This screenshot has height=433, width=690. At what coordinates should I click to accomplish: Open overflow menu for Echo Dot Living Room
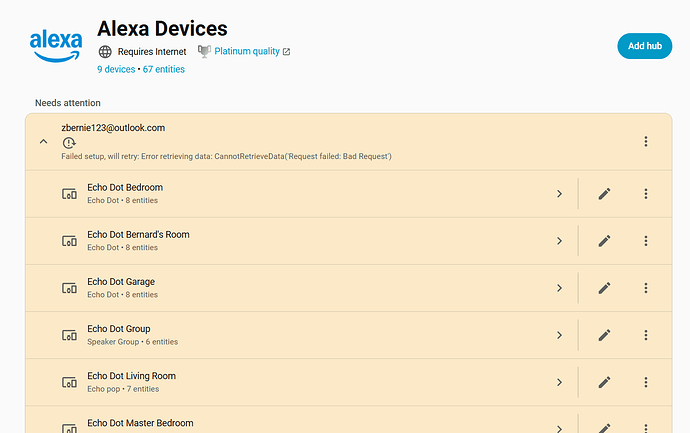pyautogui.click(x=646, y=382)
